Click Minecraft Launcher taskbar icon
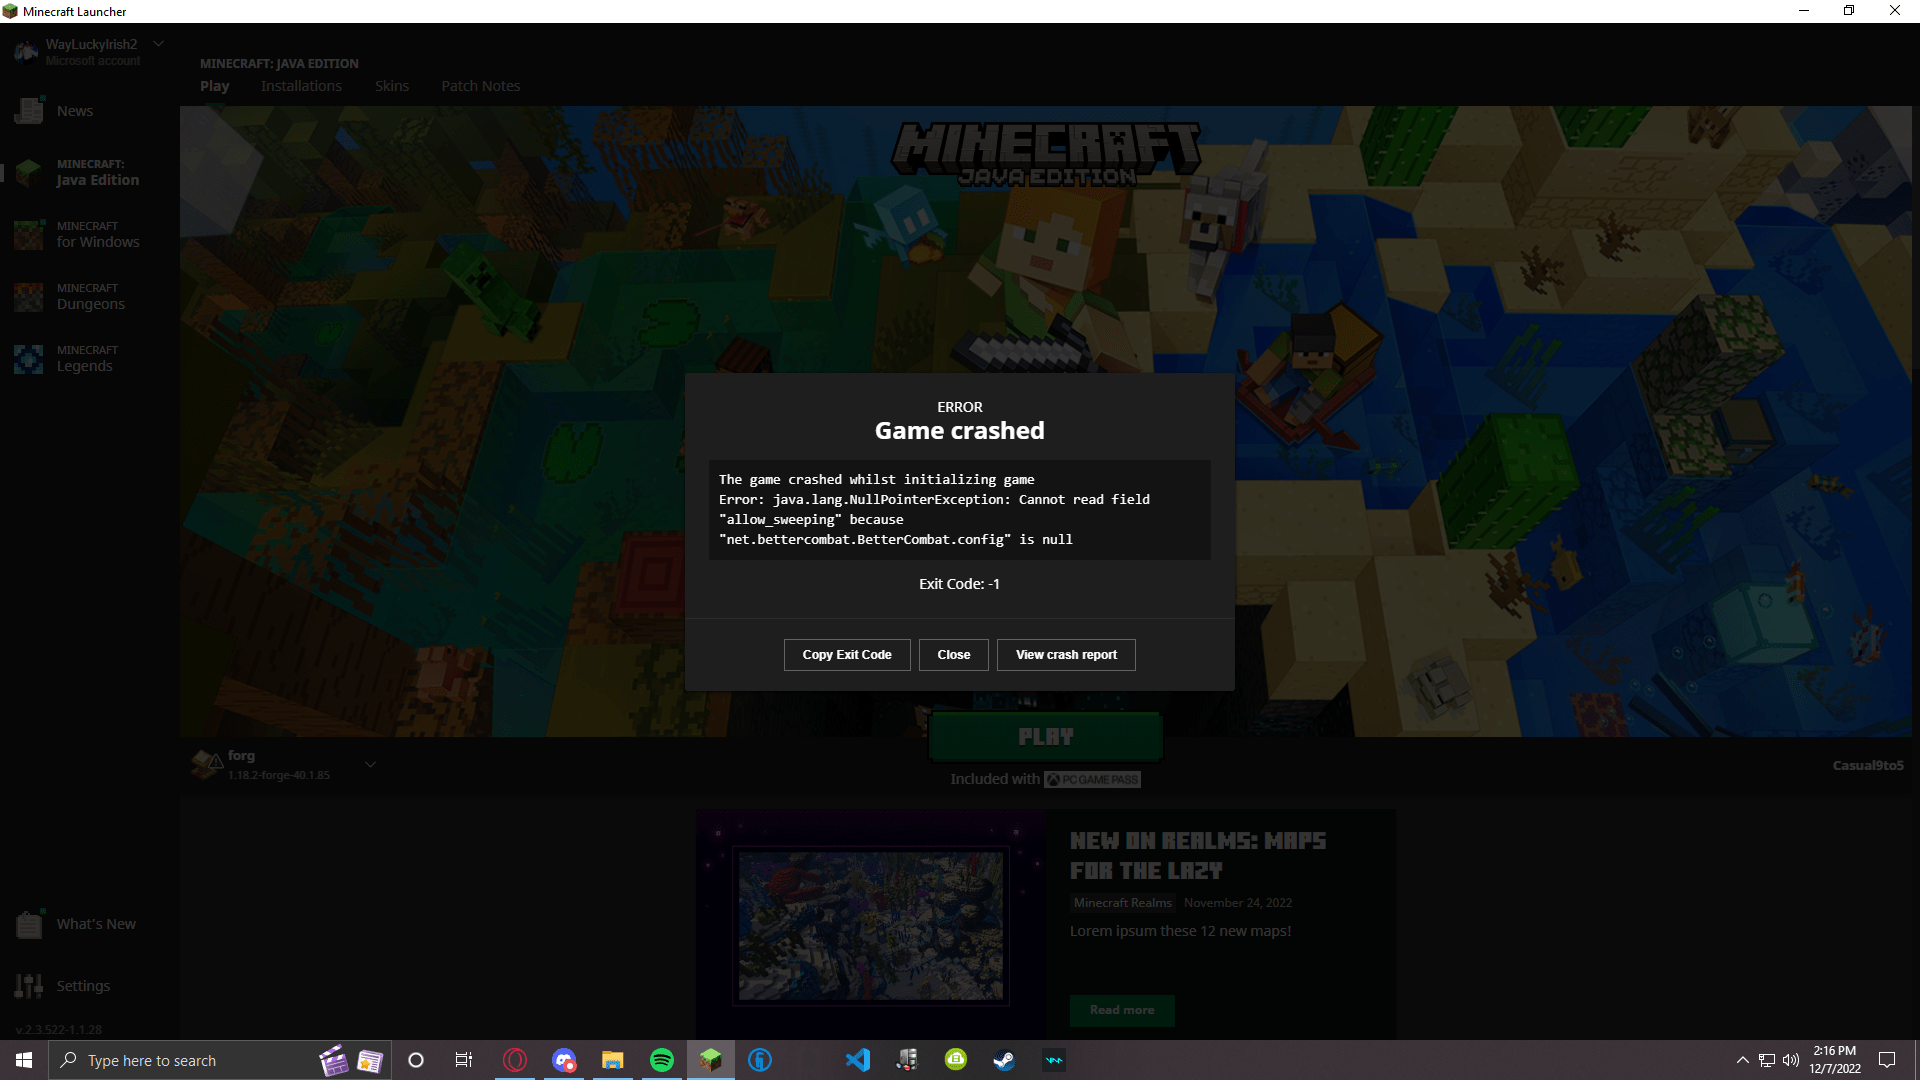1920x1080 pixels. pyautogui.click(x=711, y=1060)
